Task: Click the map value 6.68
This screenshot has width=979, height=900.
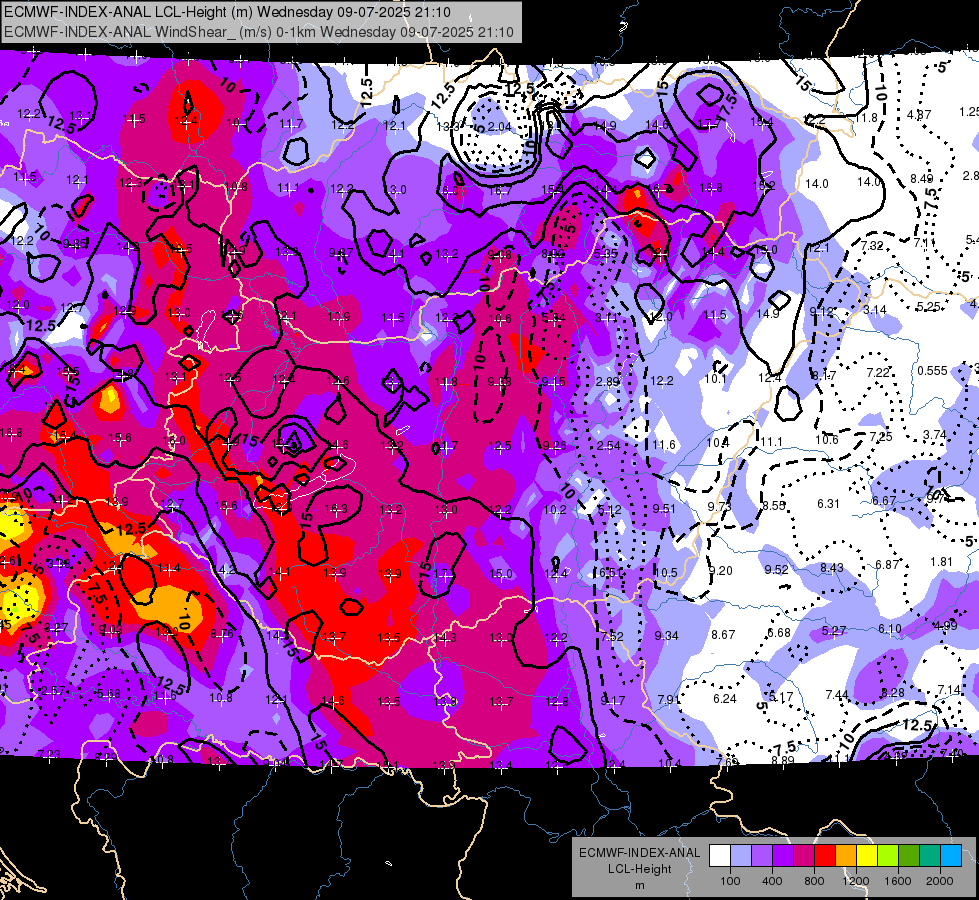Action: pyautogui.click(x=779, y=633)
